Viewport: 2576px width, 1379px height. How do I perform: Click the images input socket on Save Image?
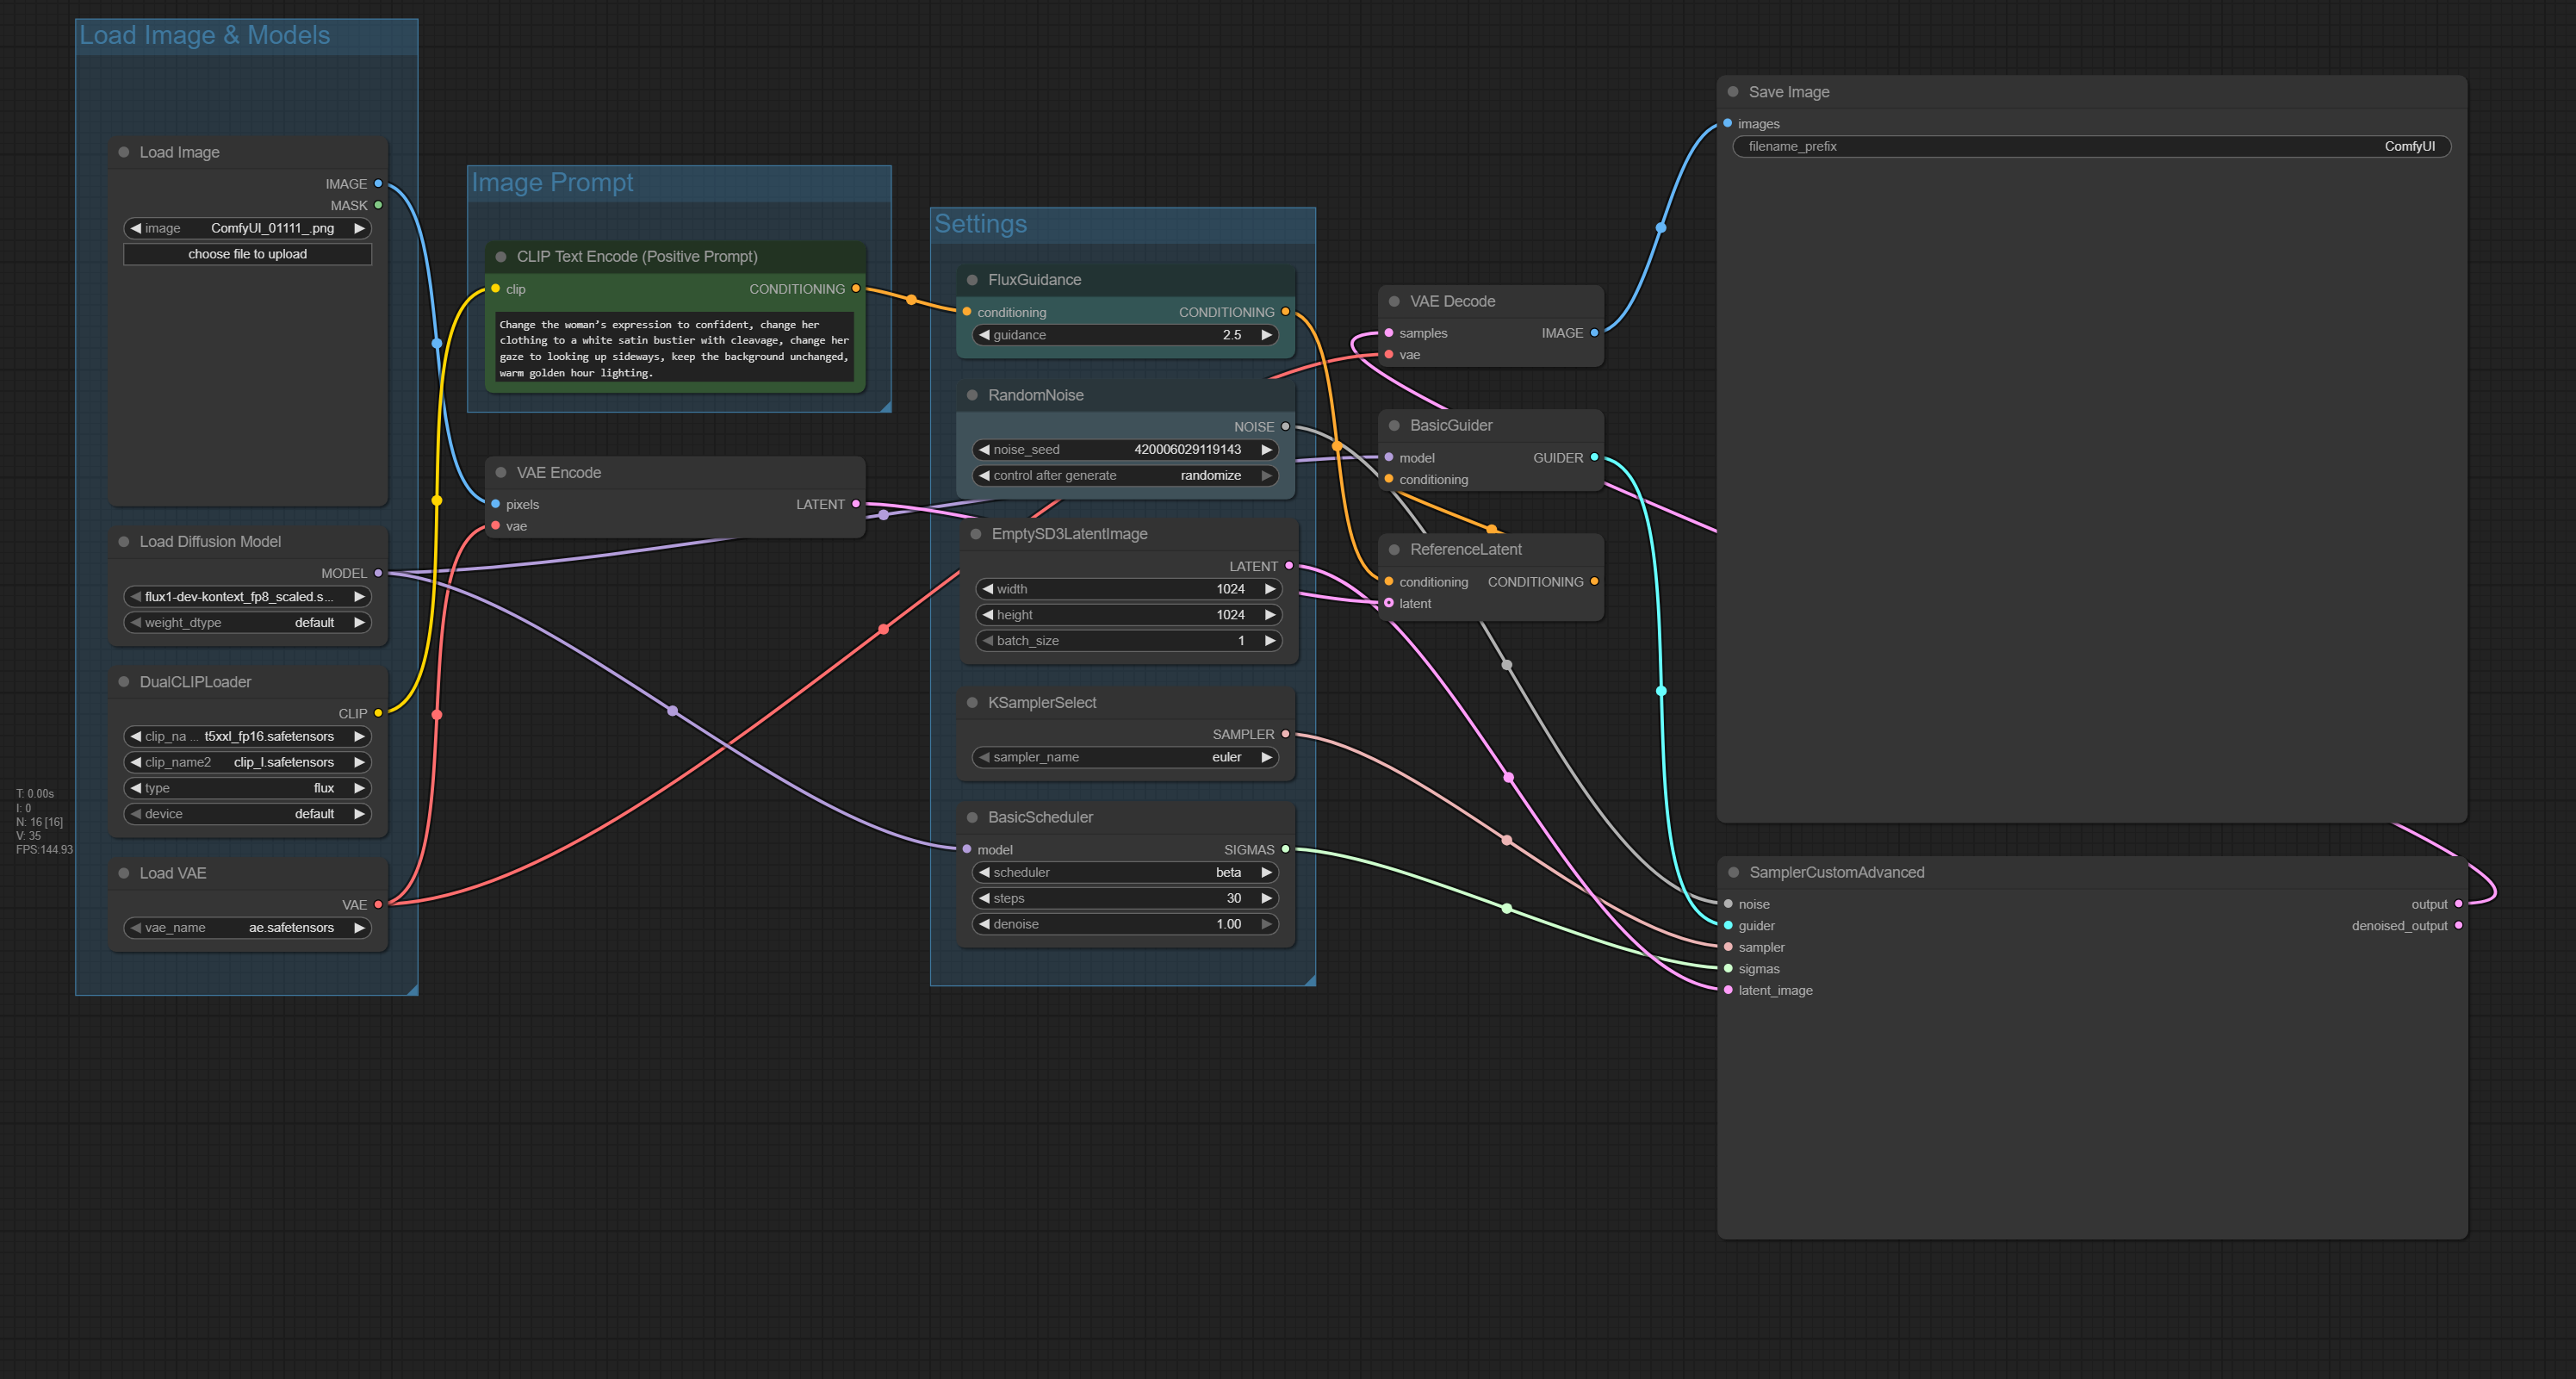[1728, 123]
